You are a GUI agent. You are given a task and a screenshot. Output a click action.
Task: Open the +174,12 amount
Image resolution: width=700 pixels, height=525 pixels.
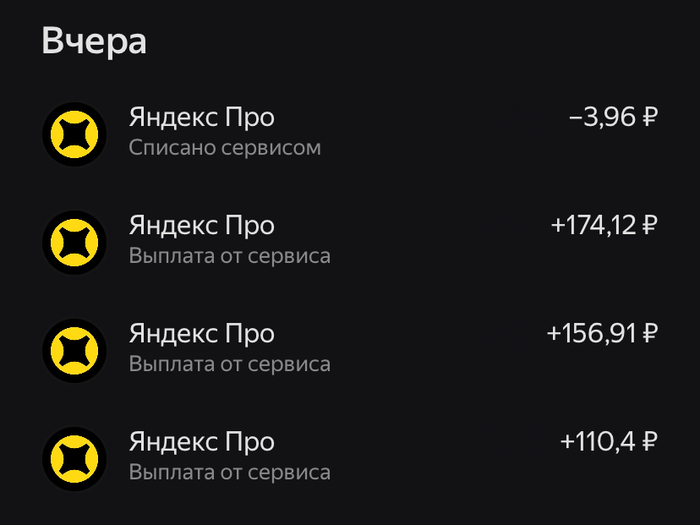pos(593,226)
